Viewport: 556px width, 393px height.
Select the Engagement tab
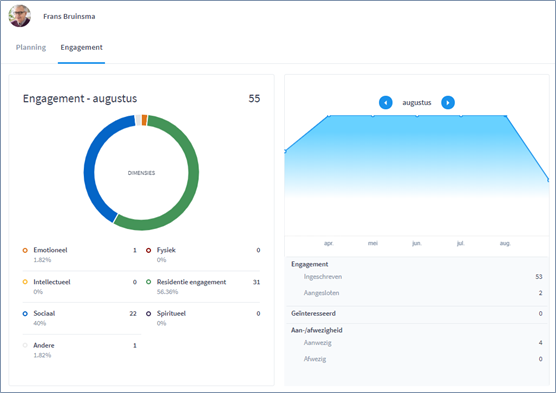click(81, 47)
